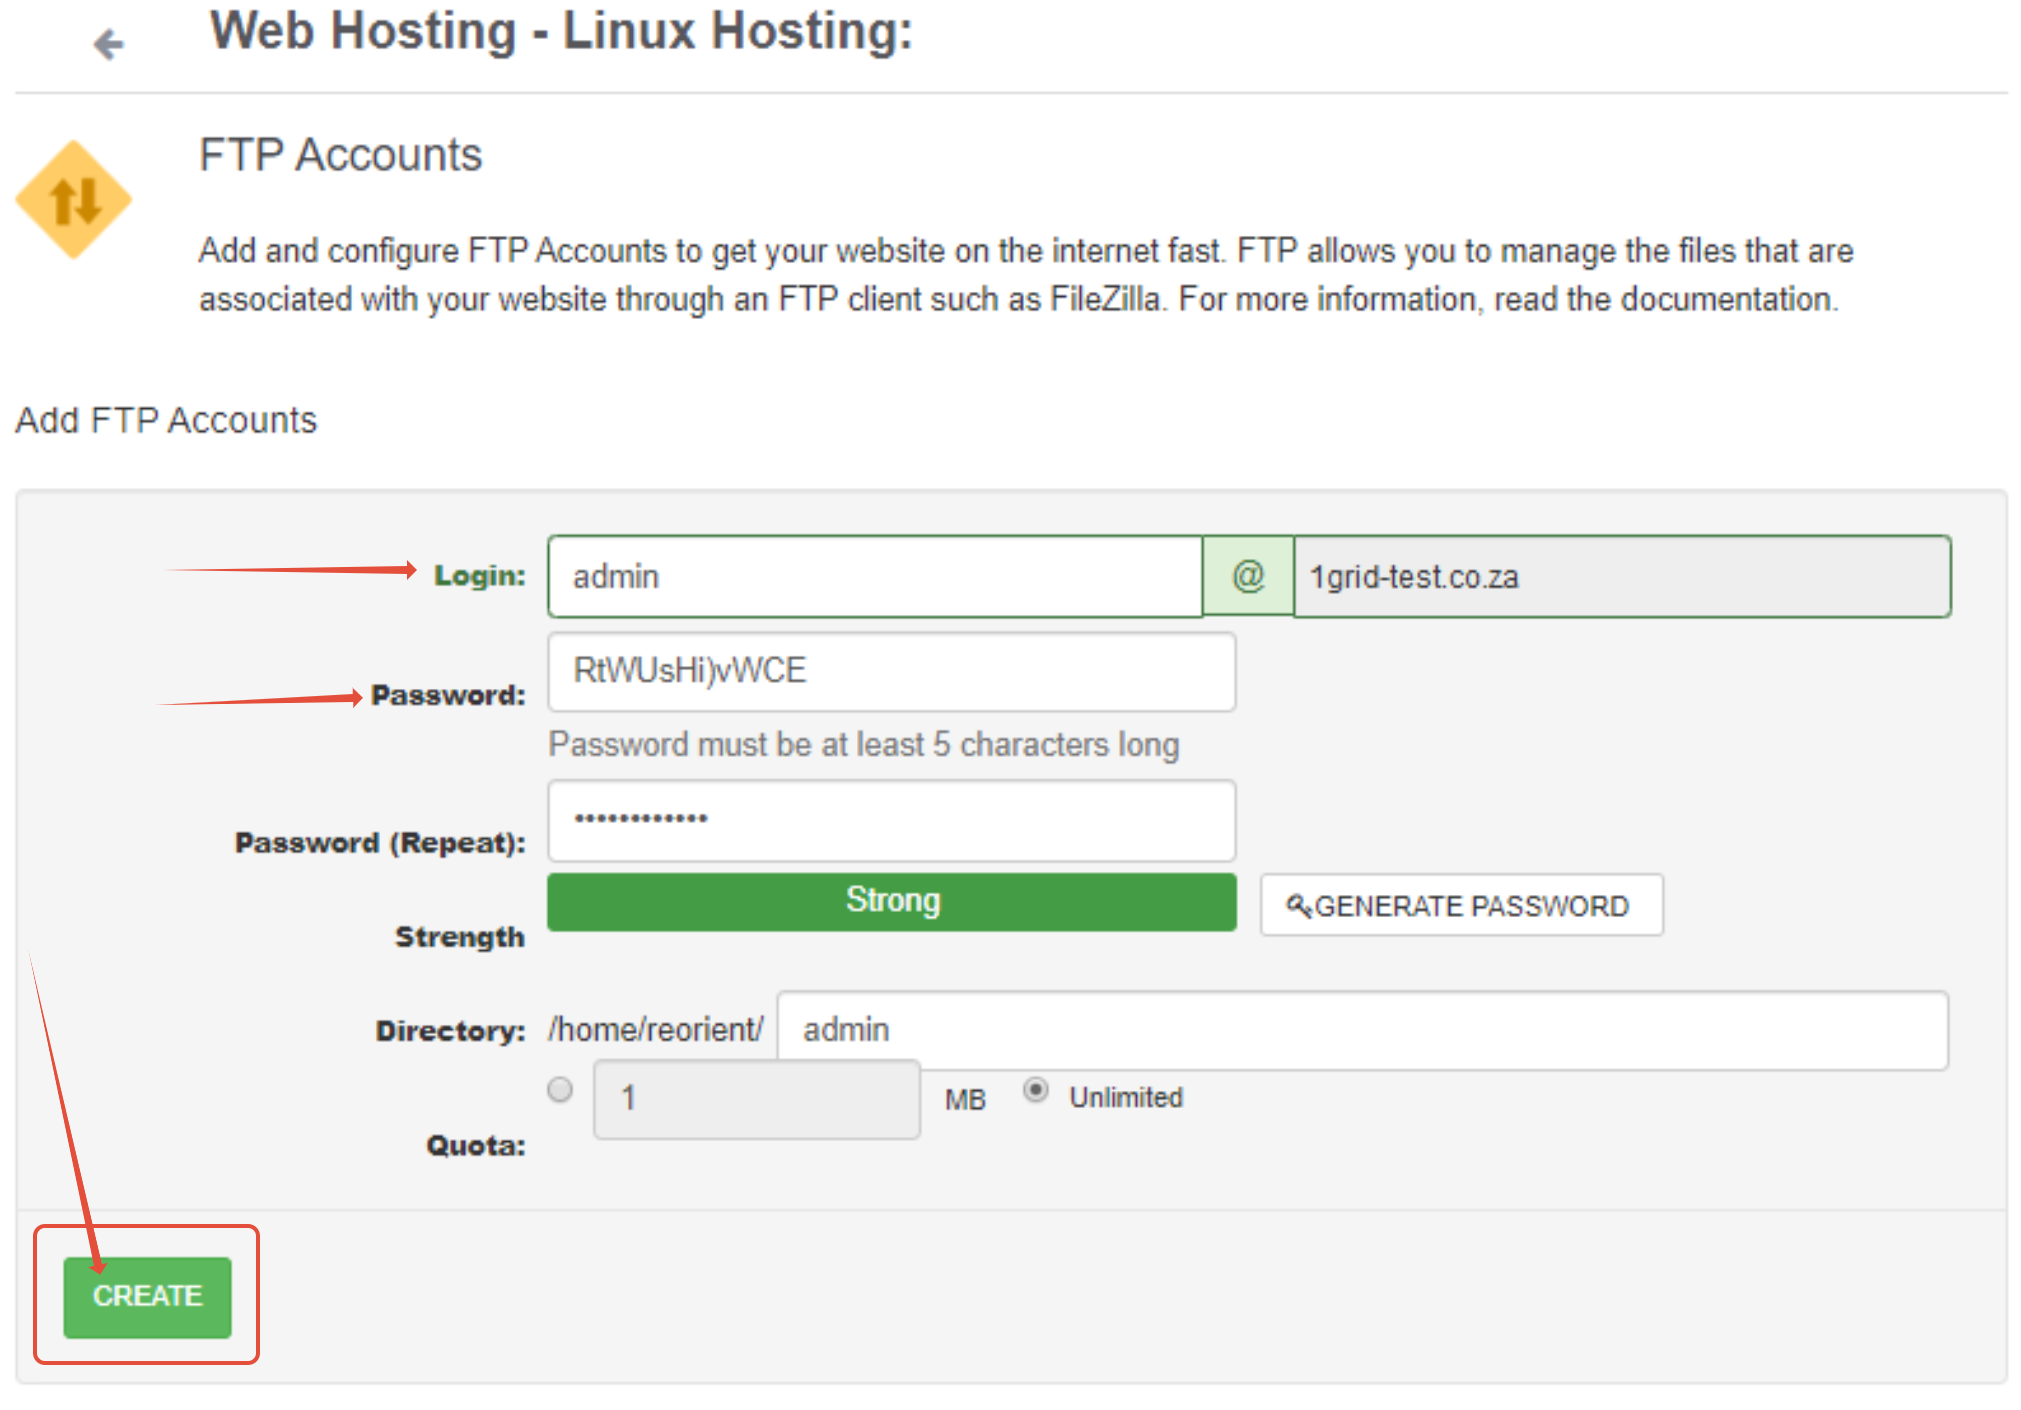
Task: Click the quota MB value field
Action: click(756, 1099)
